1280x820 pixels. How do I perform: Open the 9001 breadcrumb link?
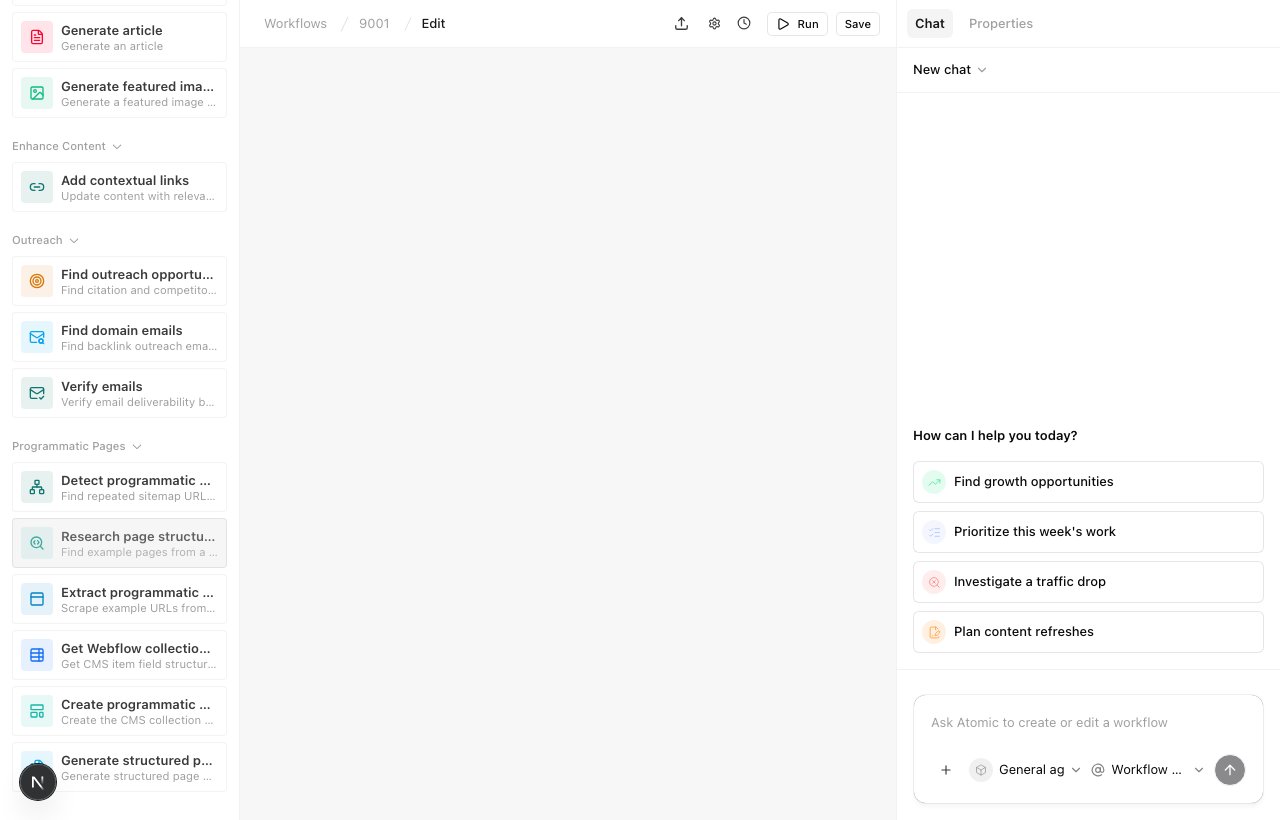tap(374, 24)
